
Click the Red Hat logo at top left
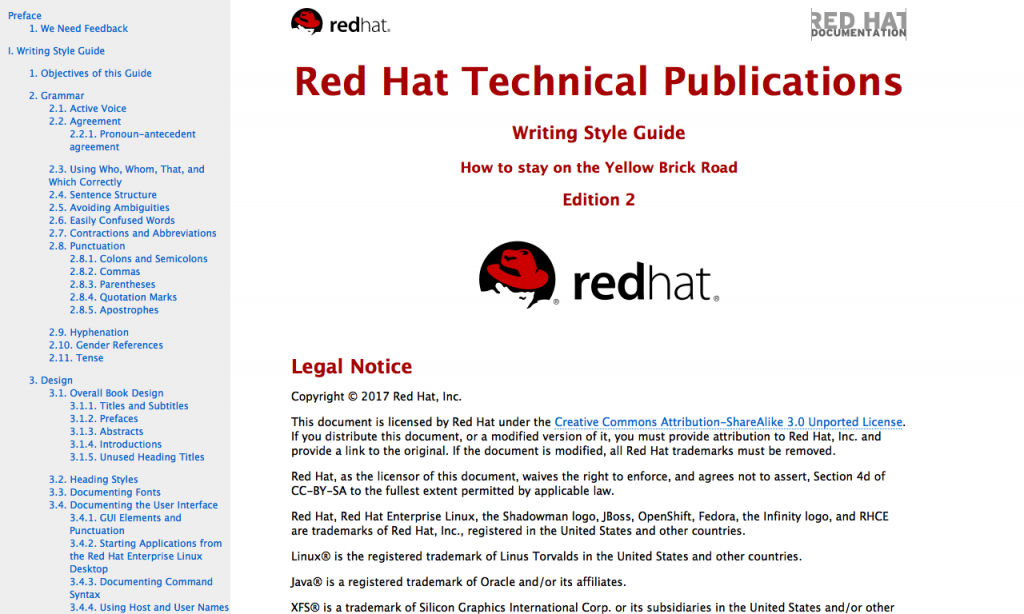tap(340, 21)
